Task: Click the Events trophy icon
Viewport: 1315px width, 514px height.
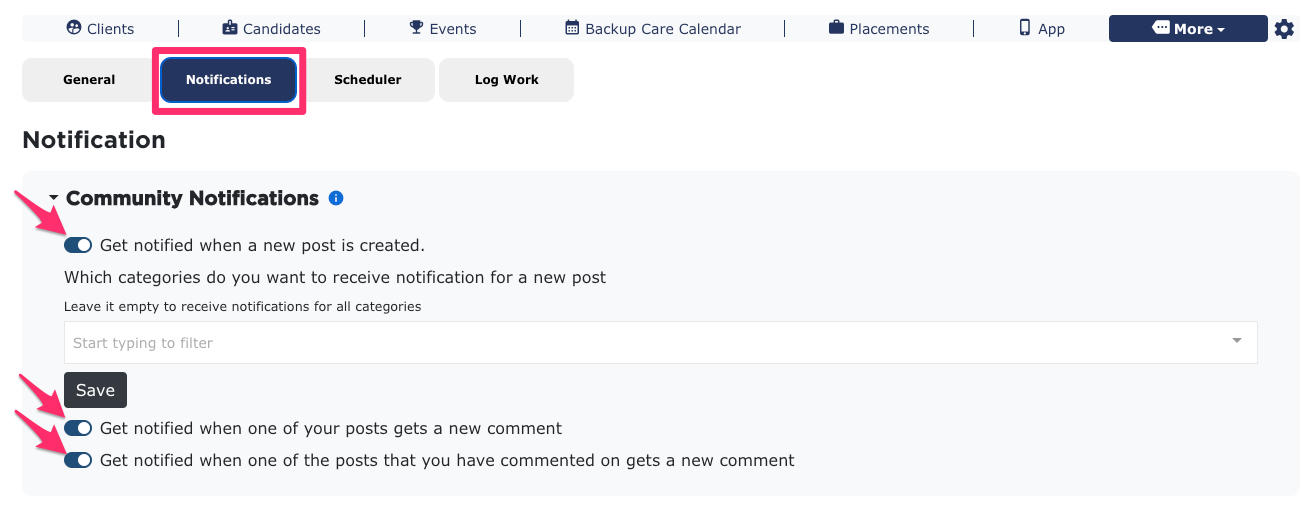Action: tap(417, 28)
